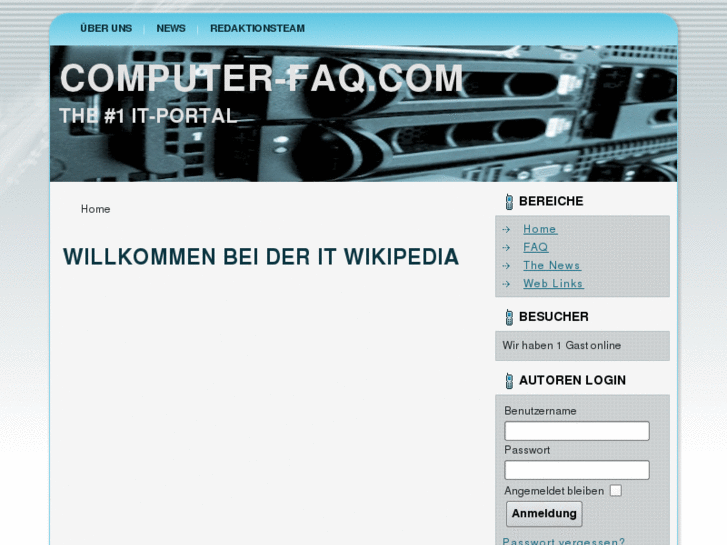
Task: Click the phone icon next to AUTOREN LOGIN
Action: (509, 381)
